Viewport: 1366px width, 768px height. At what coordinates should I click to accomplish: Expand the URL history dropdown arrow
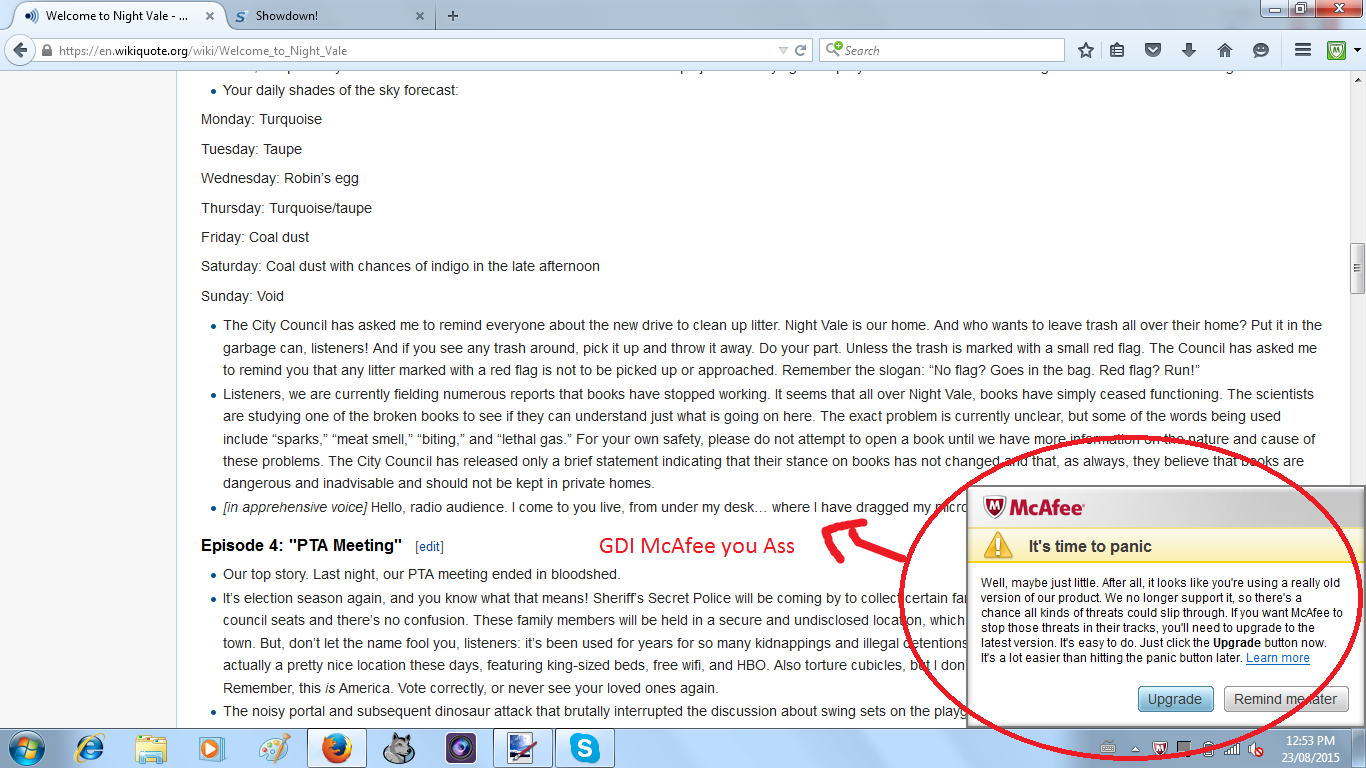point(783,50)
